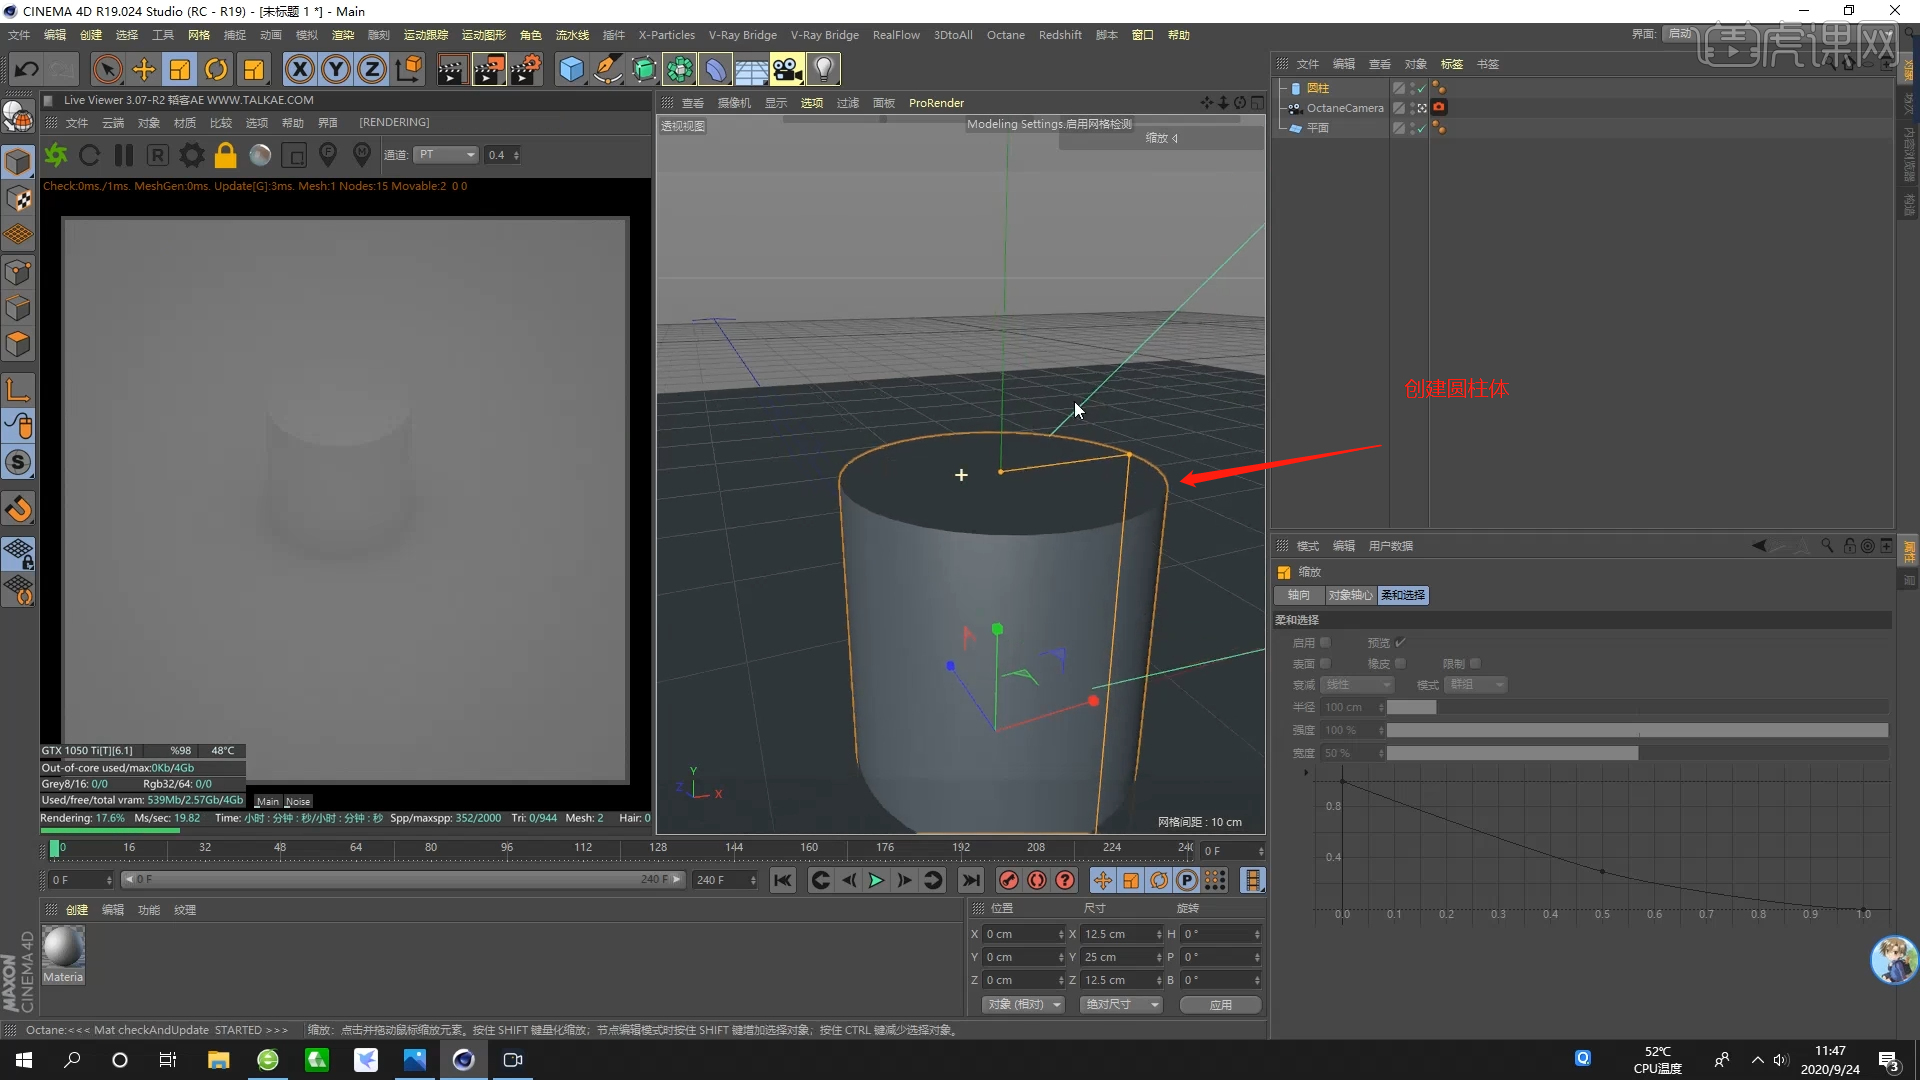Click the Octane render region icon
This screenshot has width=1920, height=1080.
click(294, 155)
